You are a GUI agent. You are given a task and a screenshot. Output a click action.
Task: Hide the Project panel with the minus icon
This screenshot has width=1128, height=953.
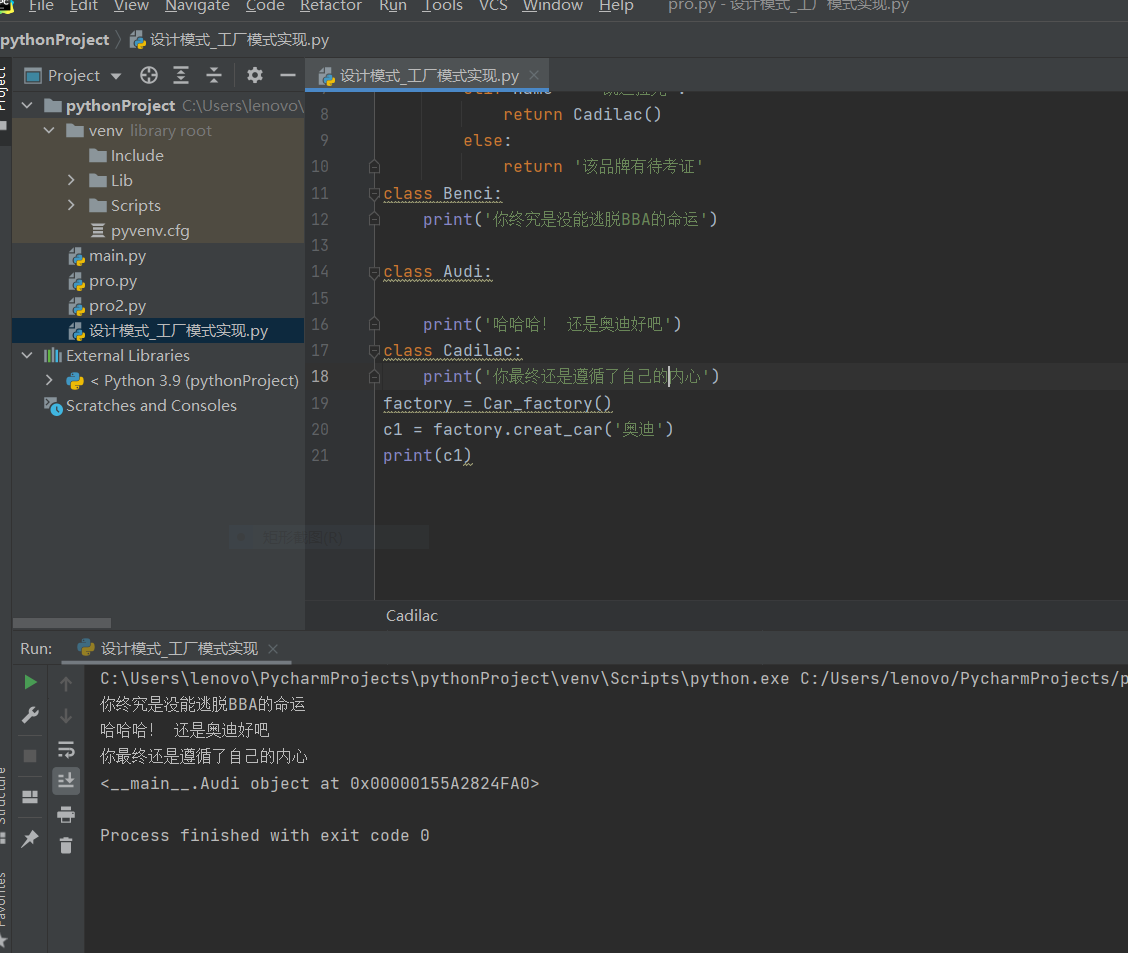click(288, 75)
